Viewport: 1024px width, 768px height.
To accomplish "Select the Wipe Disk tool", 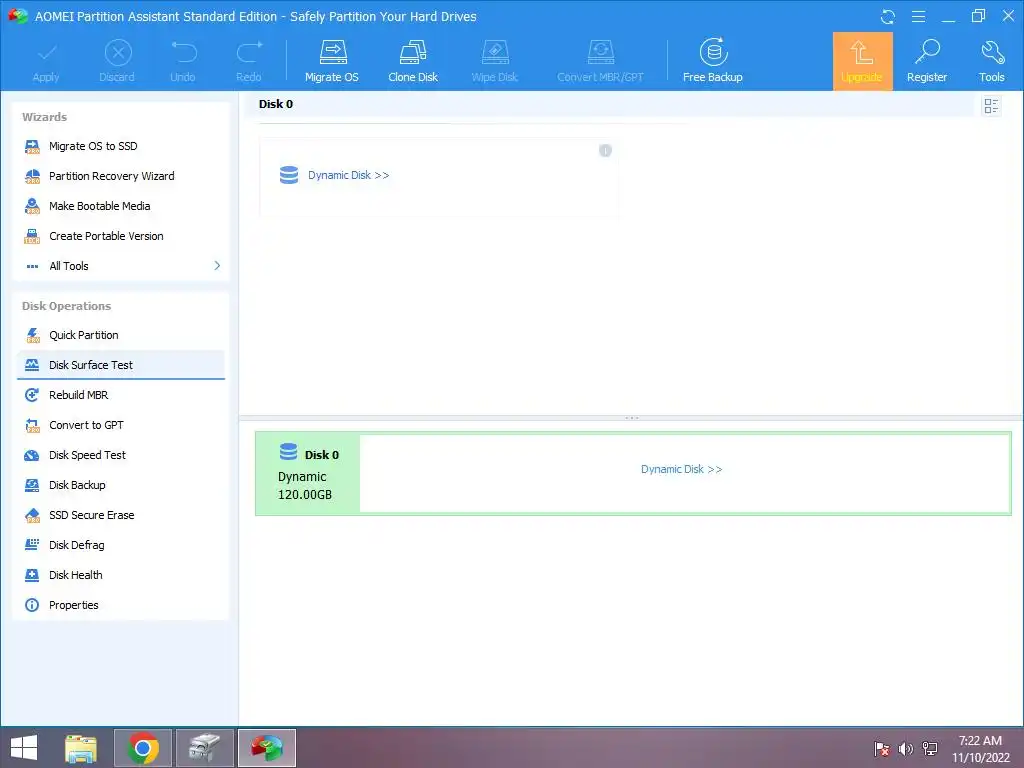I will tap(494, 61).
